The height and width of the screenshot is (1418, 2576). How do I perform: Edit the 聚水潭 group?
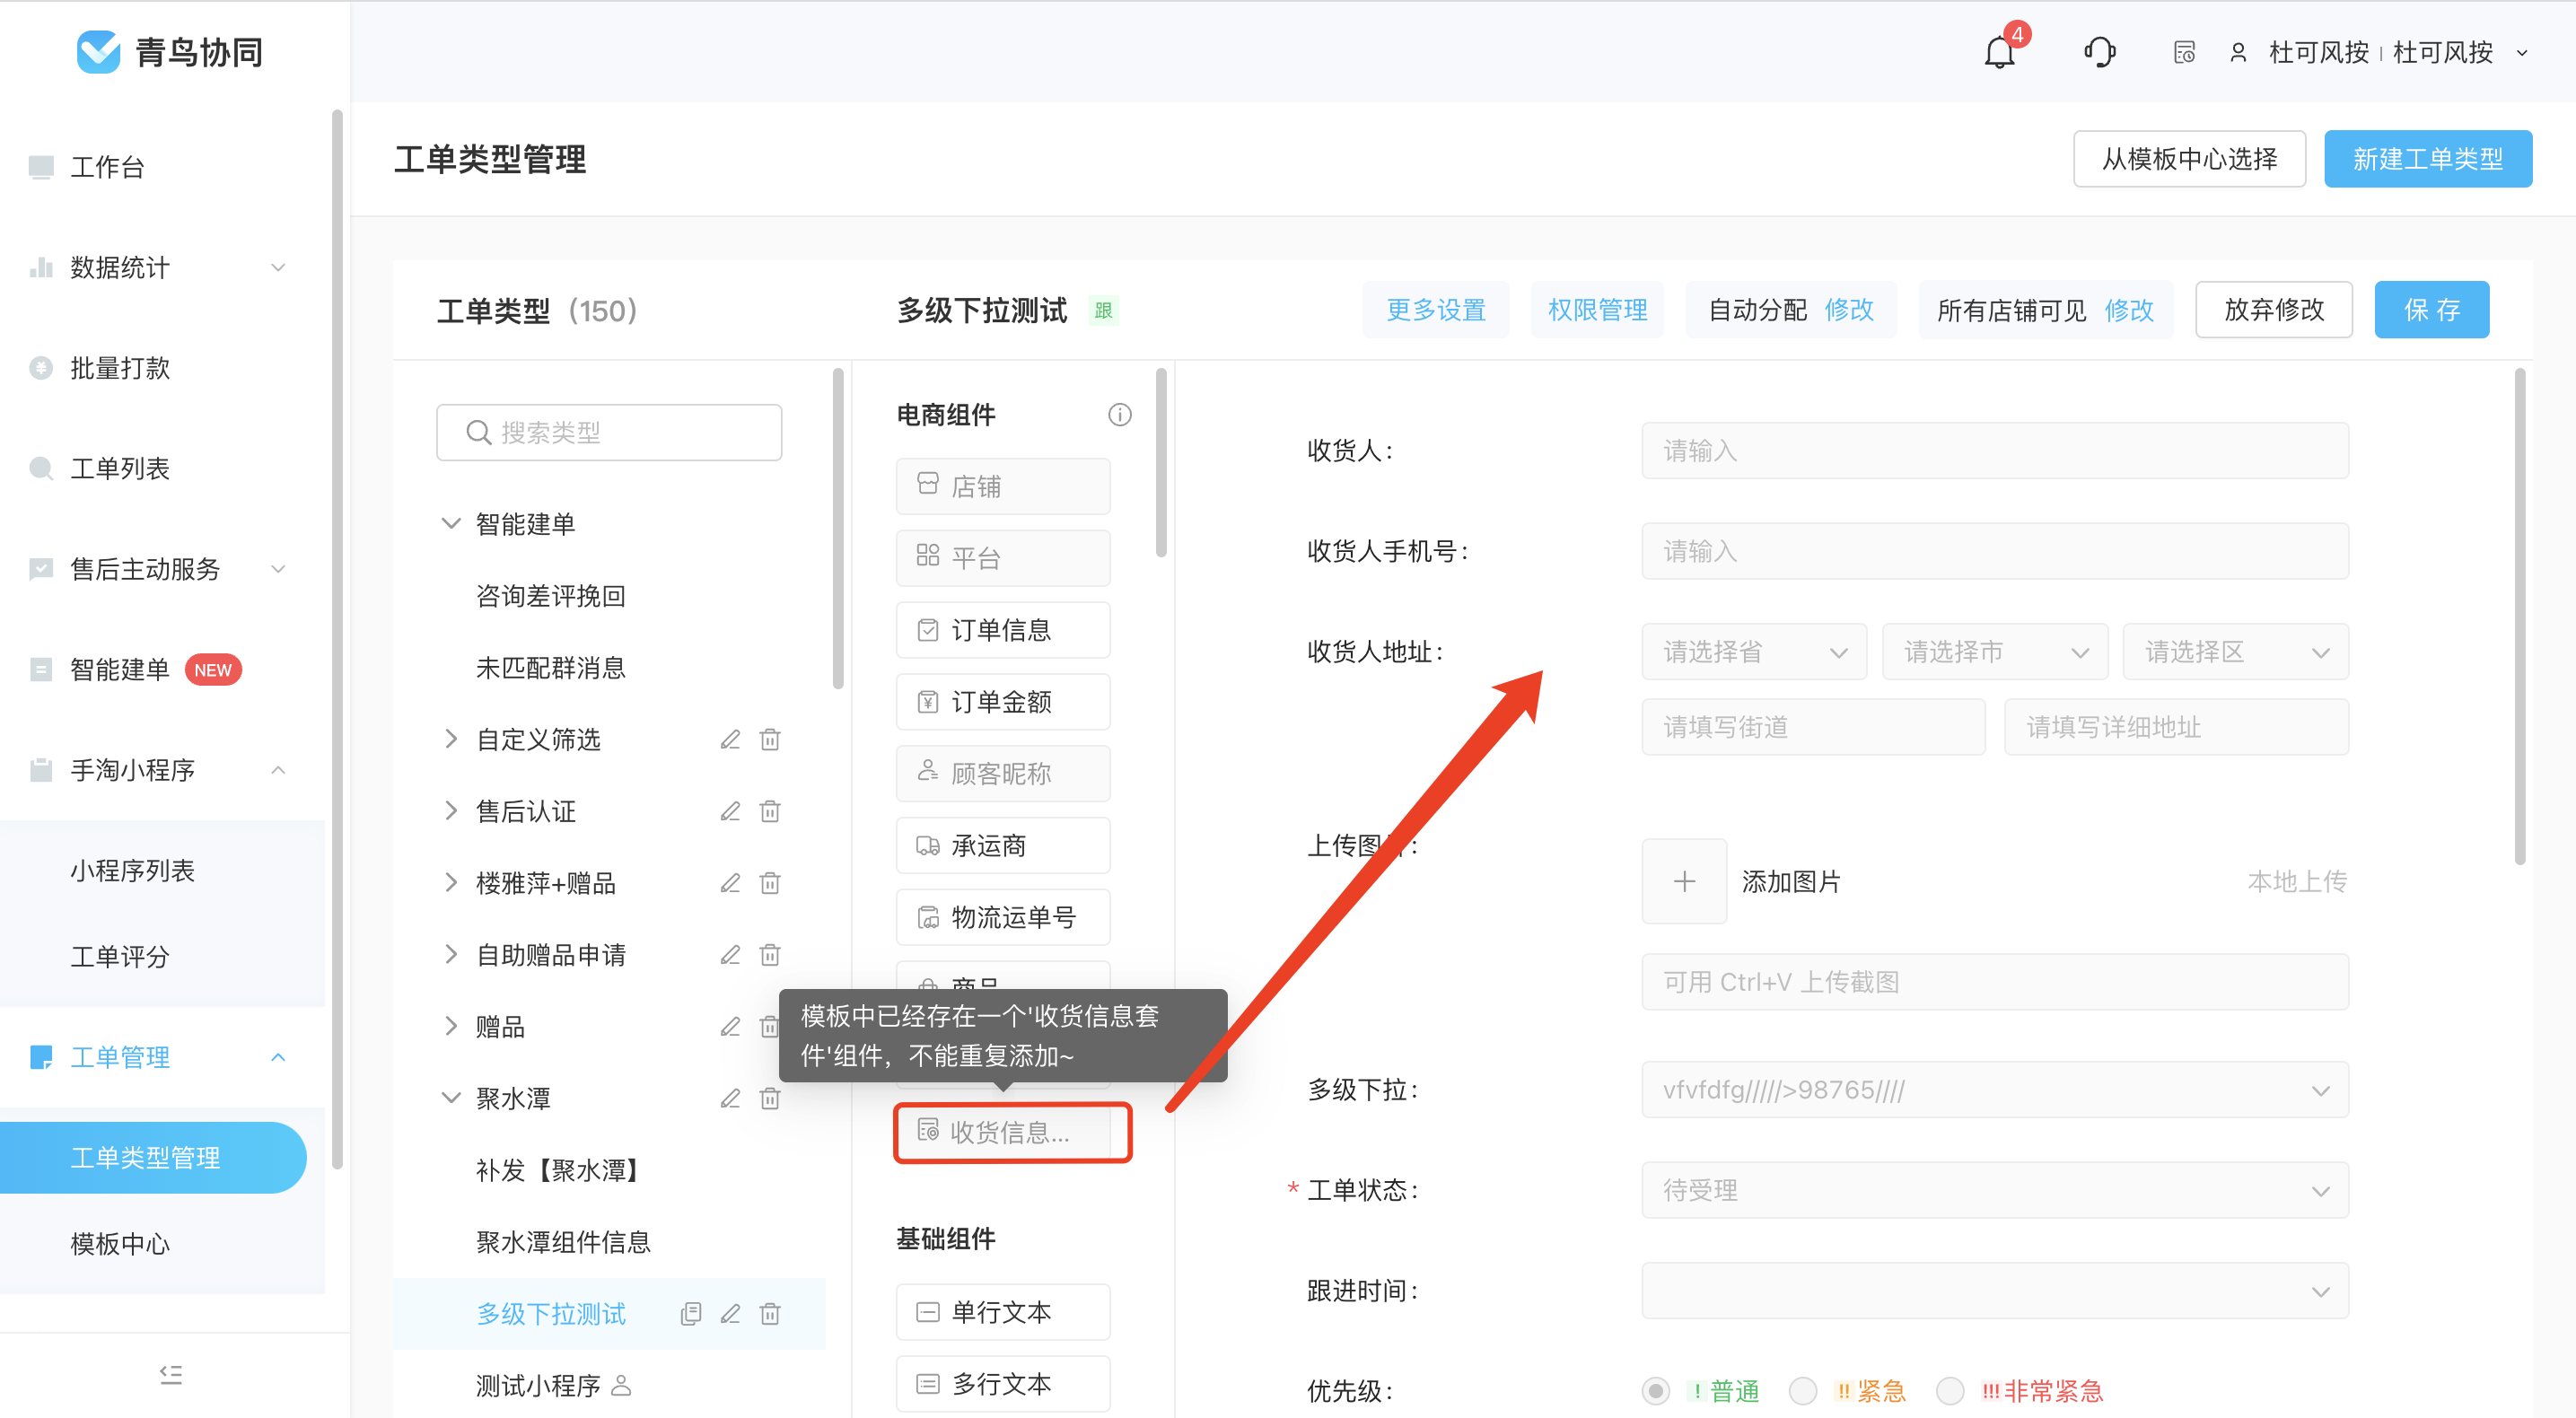click(x=730, y=1099)
